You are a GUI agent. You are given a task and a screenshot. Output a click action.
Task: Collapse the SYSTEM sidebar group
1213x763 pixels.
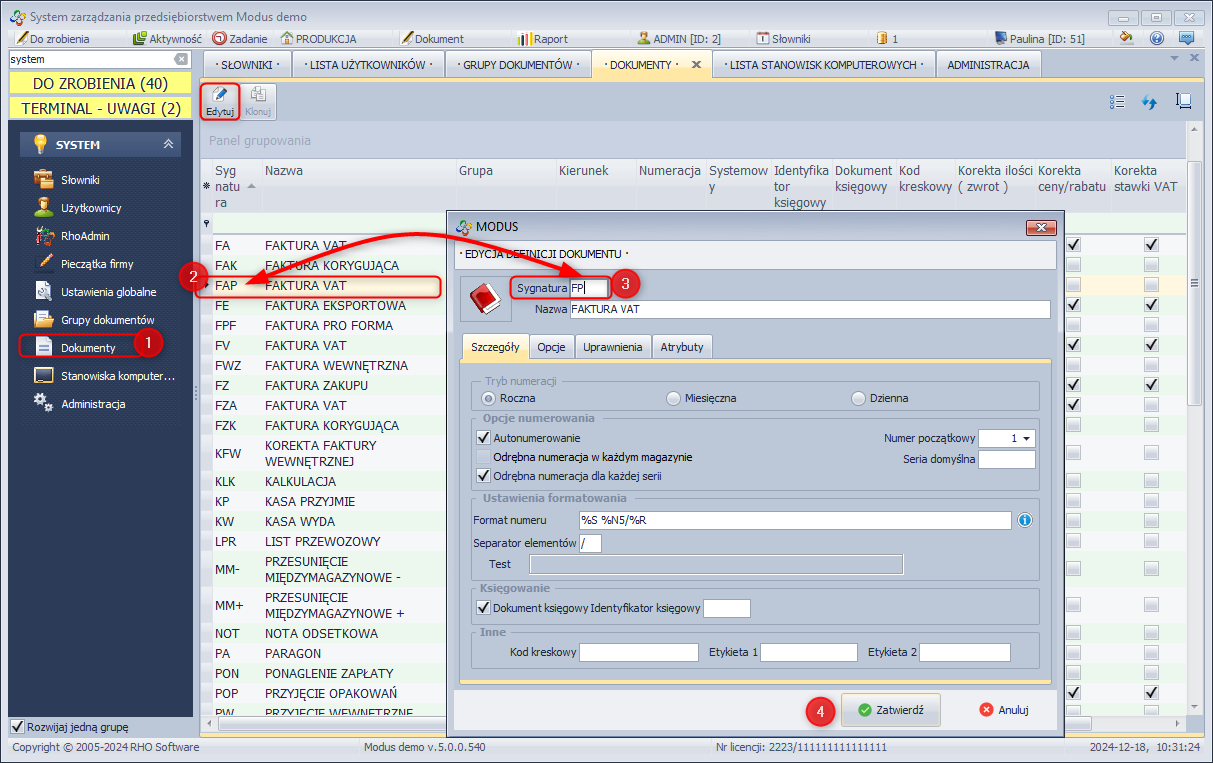[x=168, y=145]
